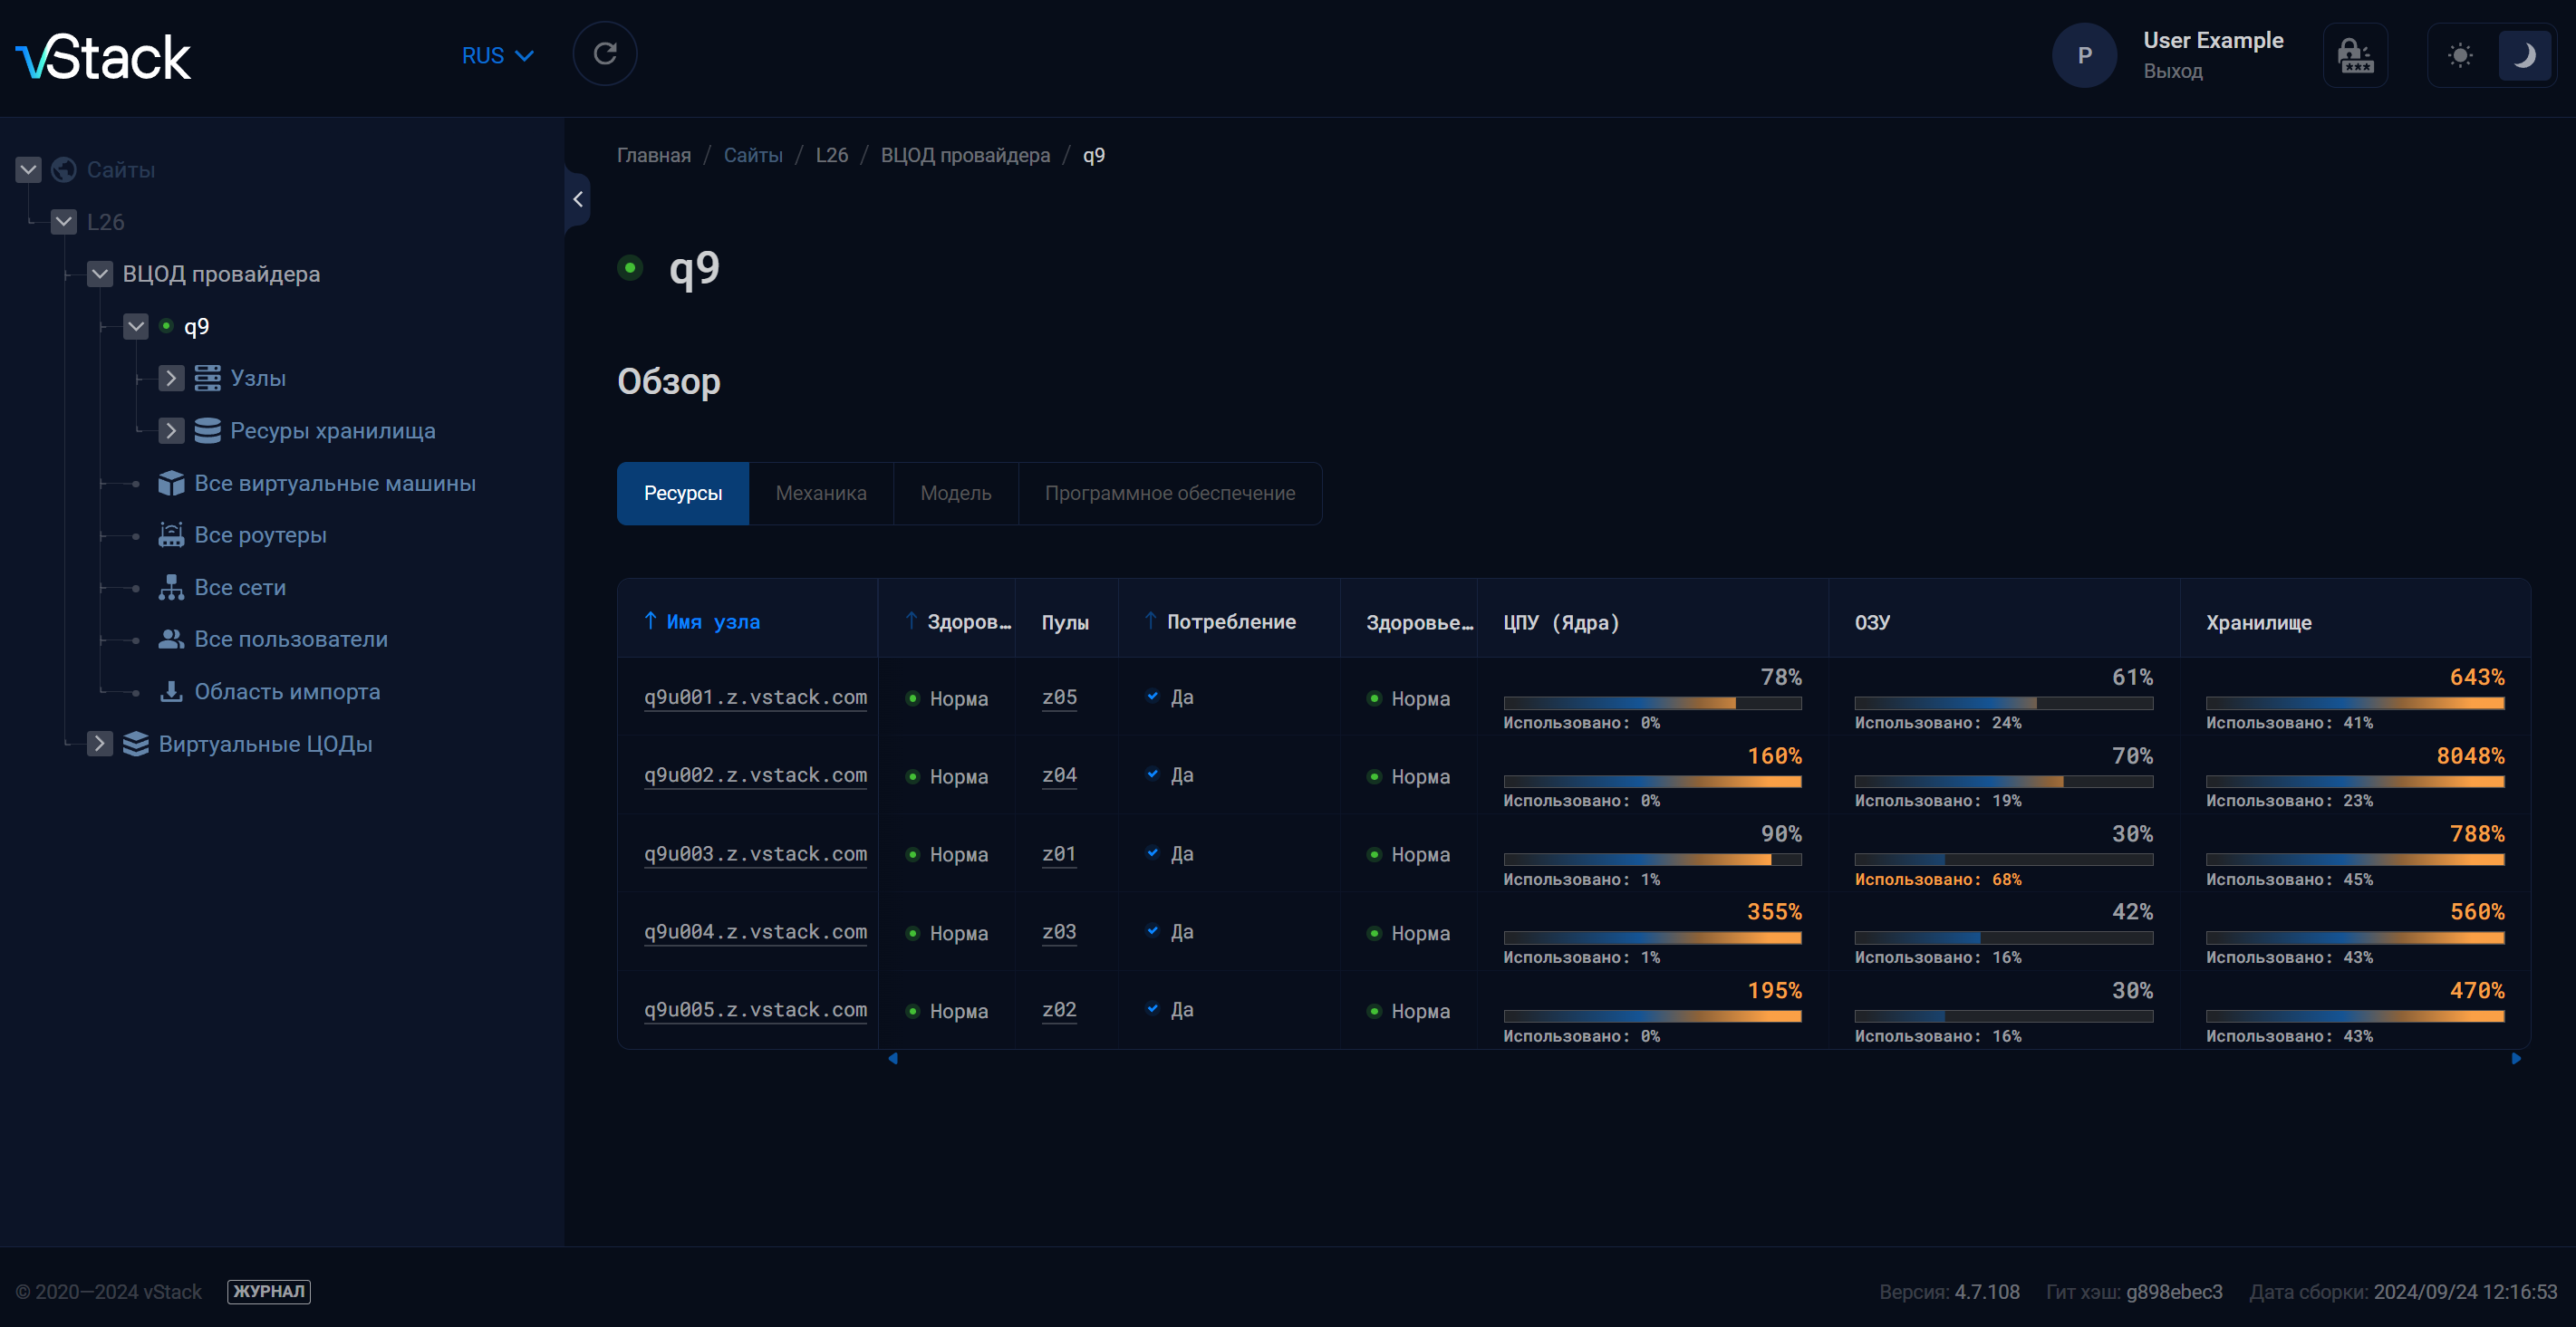Image resolution: width=2576 pixels, height=1327 pixels.
Task: Click the Область импорта download icon
Action: 171,692
